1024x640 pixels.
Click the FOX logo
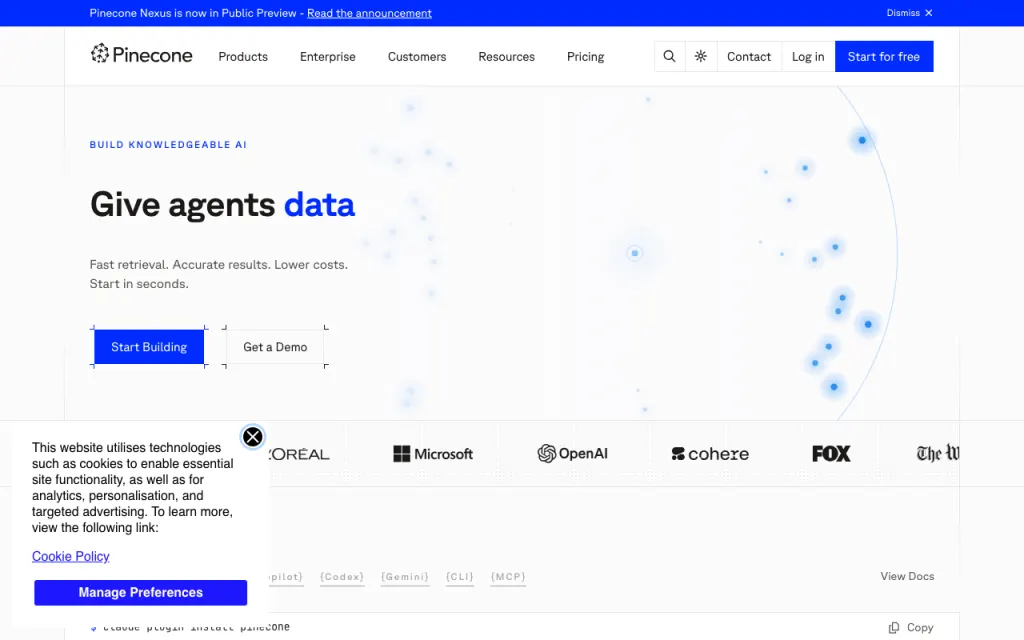click(x=831, y=454)
